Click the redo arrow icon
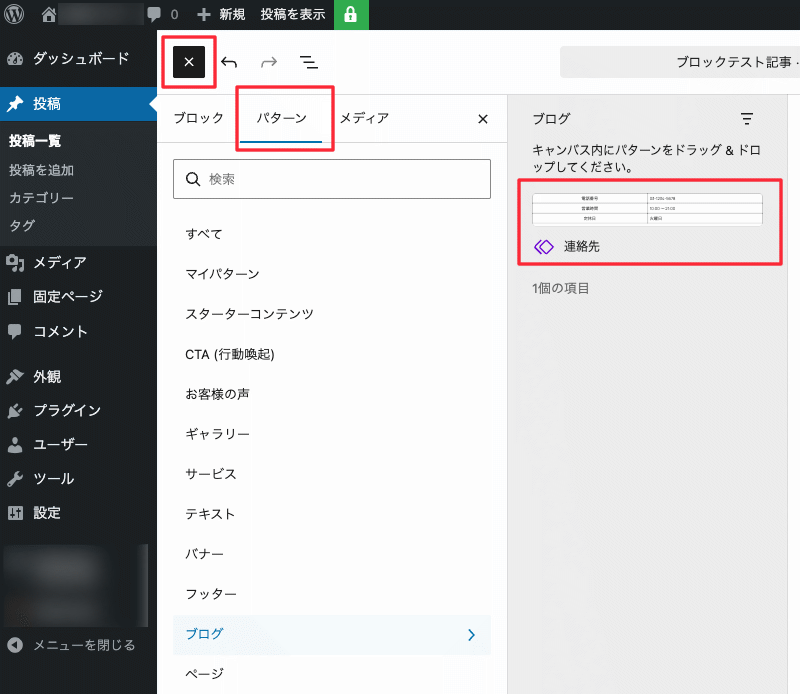The height and width of the screenshot is (694, 800). tap(268, 62)
